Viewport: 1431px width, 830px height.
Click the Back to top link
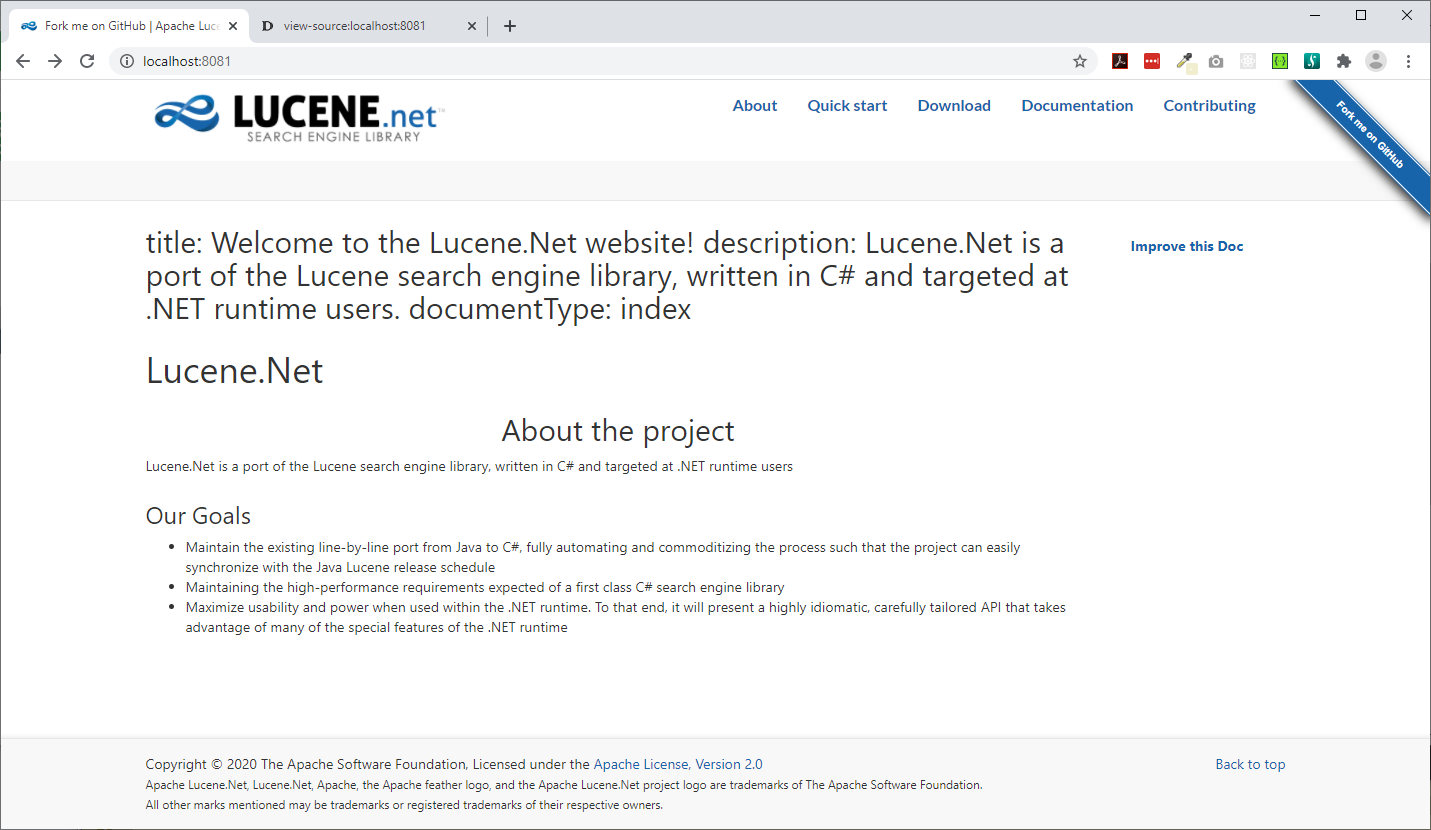click(1250, 764)
